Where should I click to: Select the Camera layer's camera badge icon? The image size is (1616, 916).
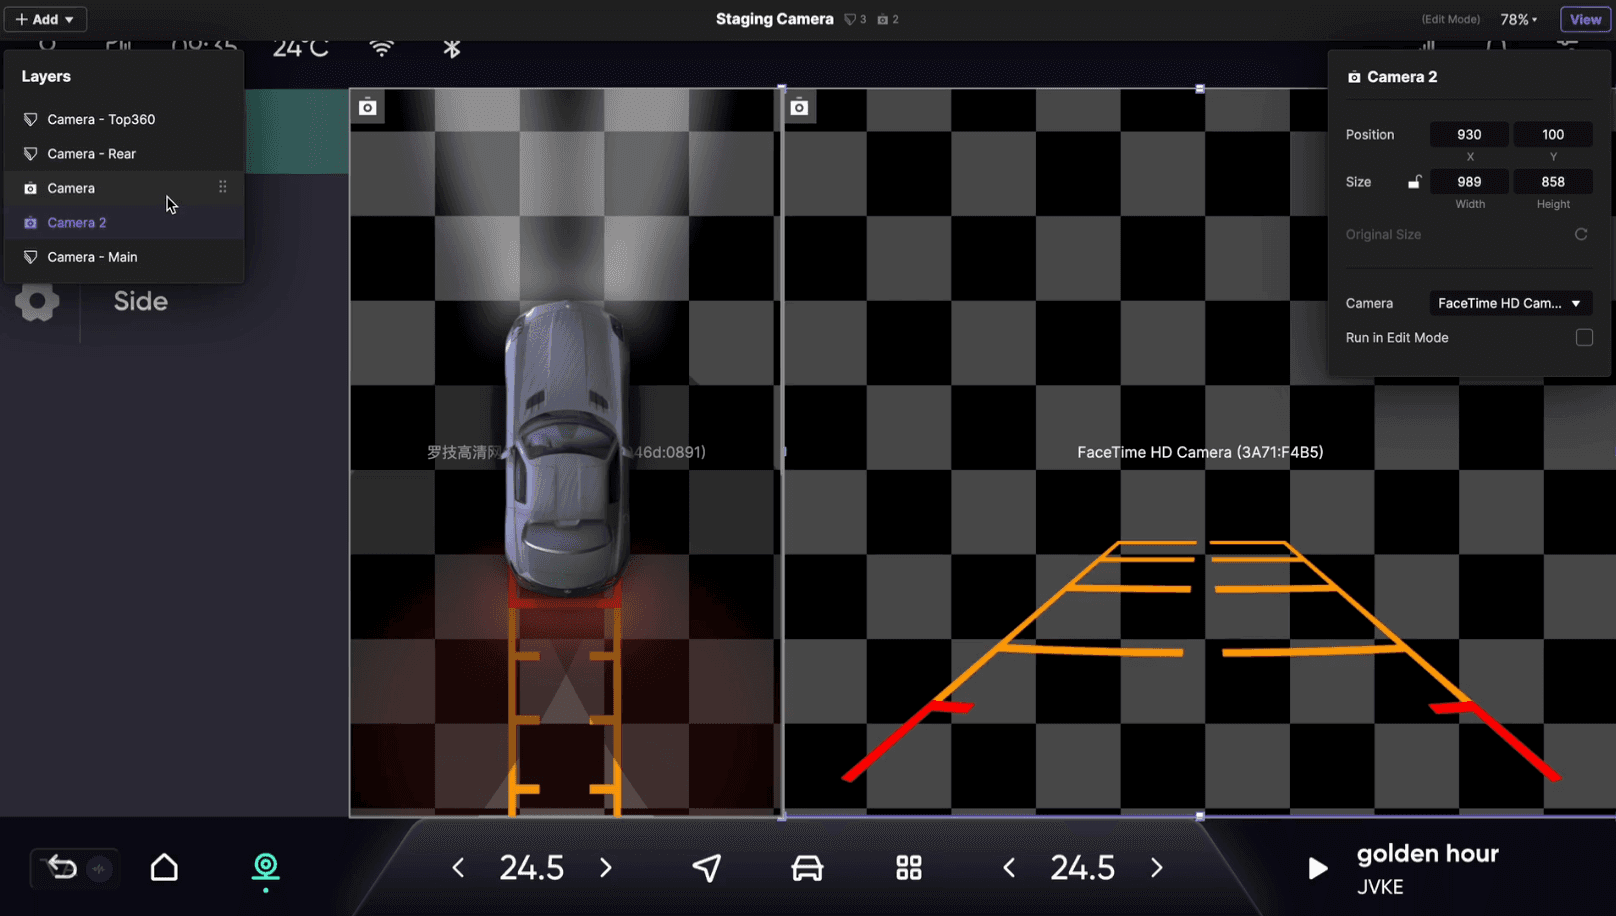coord(30,187)
